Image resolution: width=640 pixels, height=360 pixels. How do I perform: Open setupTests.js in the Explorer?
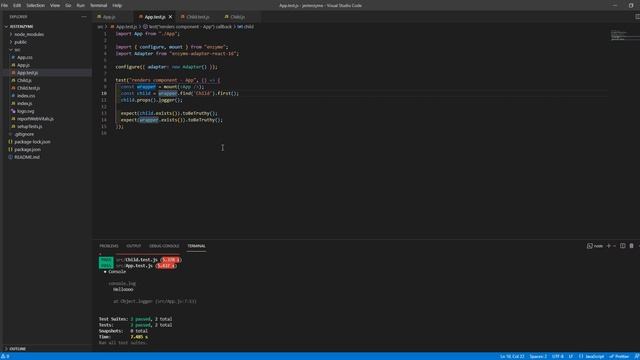29,127
